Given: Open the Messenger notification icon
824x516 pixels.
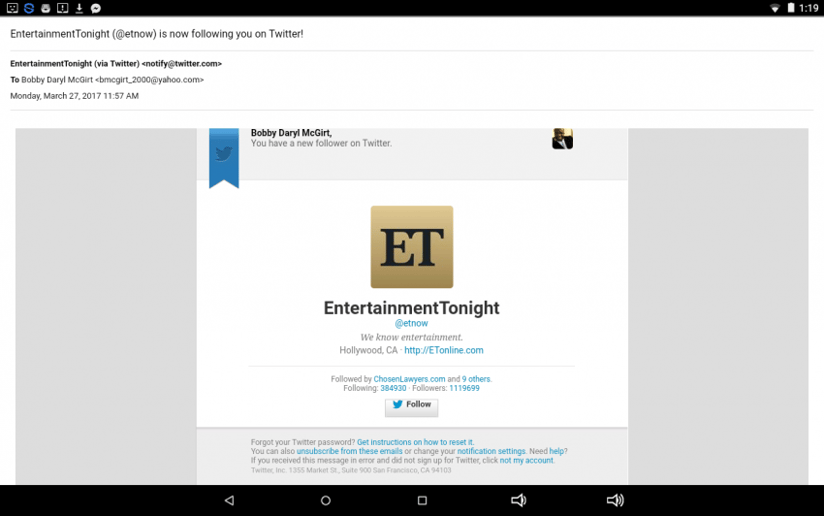Looking at the screenshot, I should click(96, 8).
